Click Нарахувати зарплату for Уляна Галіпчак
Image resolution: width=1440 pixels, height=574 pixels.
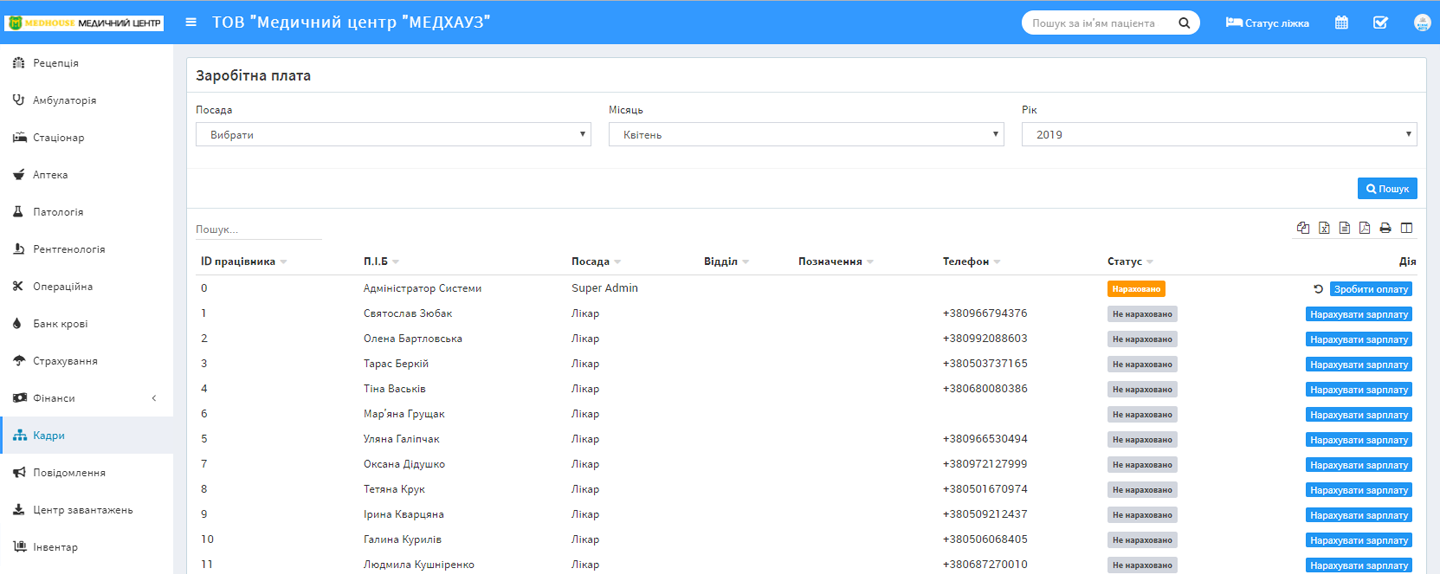pos(1359,439)
